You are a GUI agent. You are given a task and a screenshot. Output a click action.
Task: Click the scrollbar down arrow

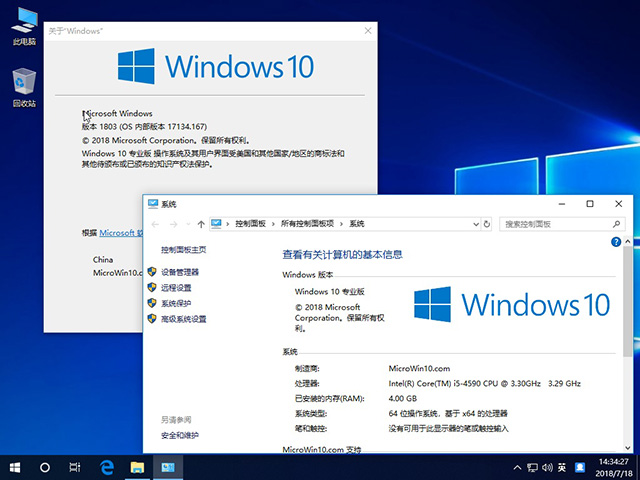(x=628, y=448)
